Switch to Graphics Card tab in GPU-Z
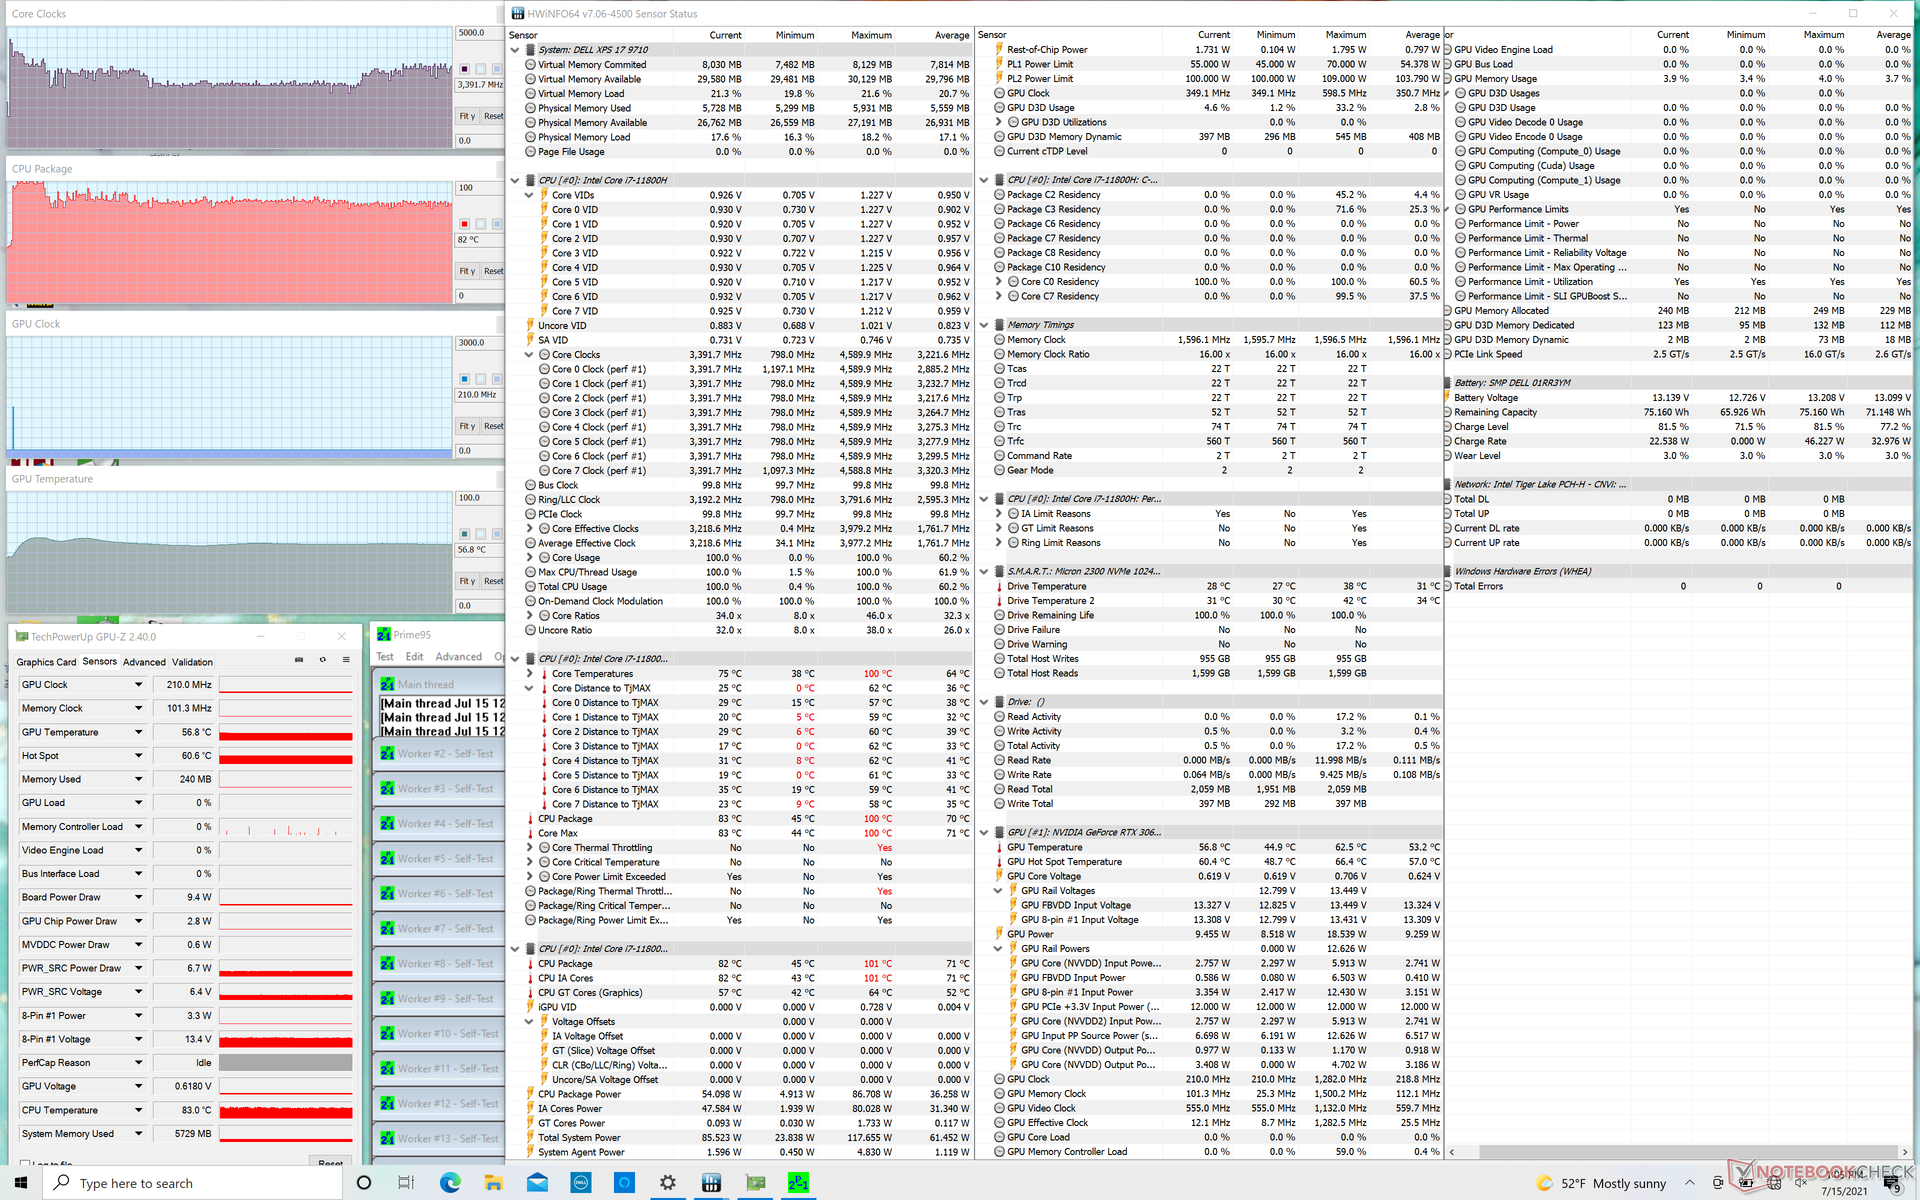Viewport: 1920px width, 1200px height. click(x=46, y=662)
